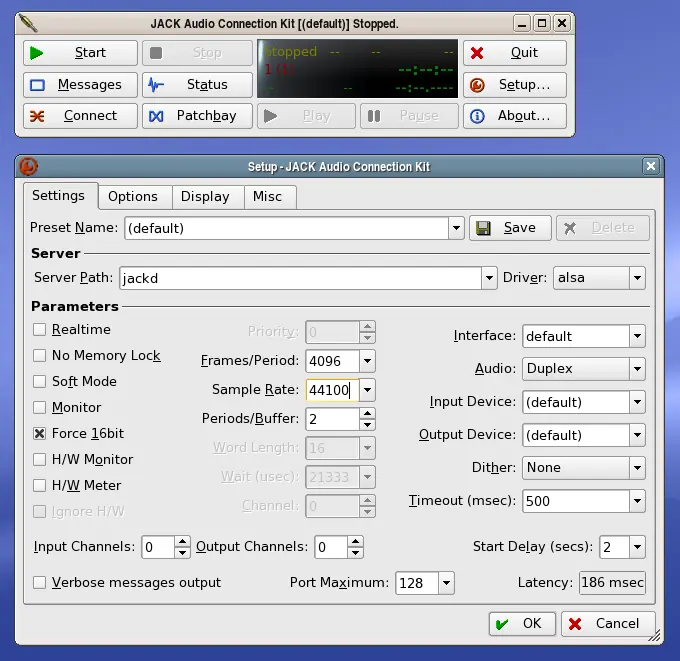Image resolution: width=680 pixels, height=661 pixels.
Task: Increase the Periods/Buffer value with up arrow
Action: point(367,414)
